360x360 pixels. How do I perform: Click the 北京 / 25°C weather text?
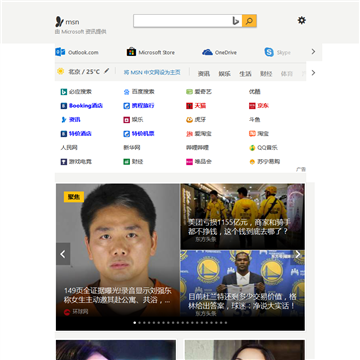84,71
